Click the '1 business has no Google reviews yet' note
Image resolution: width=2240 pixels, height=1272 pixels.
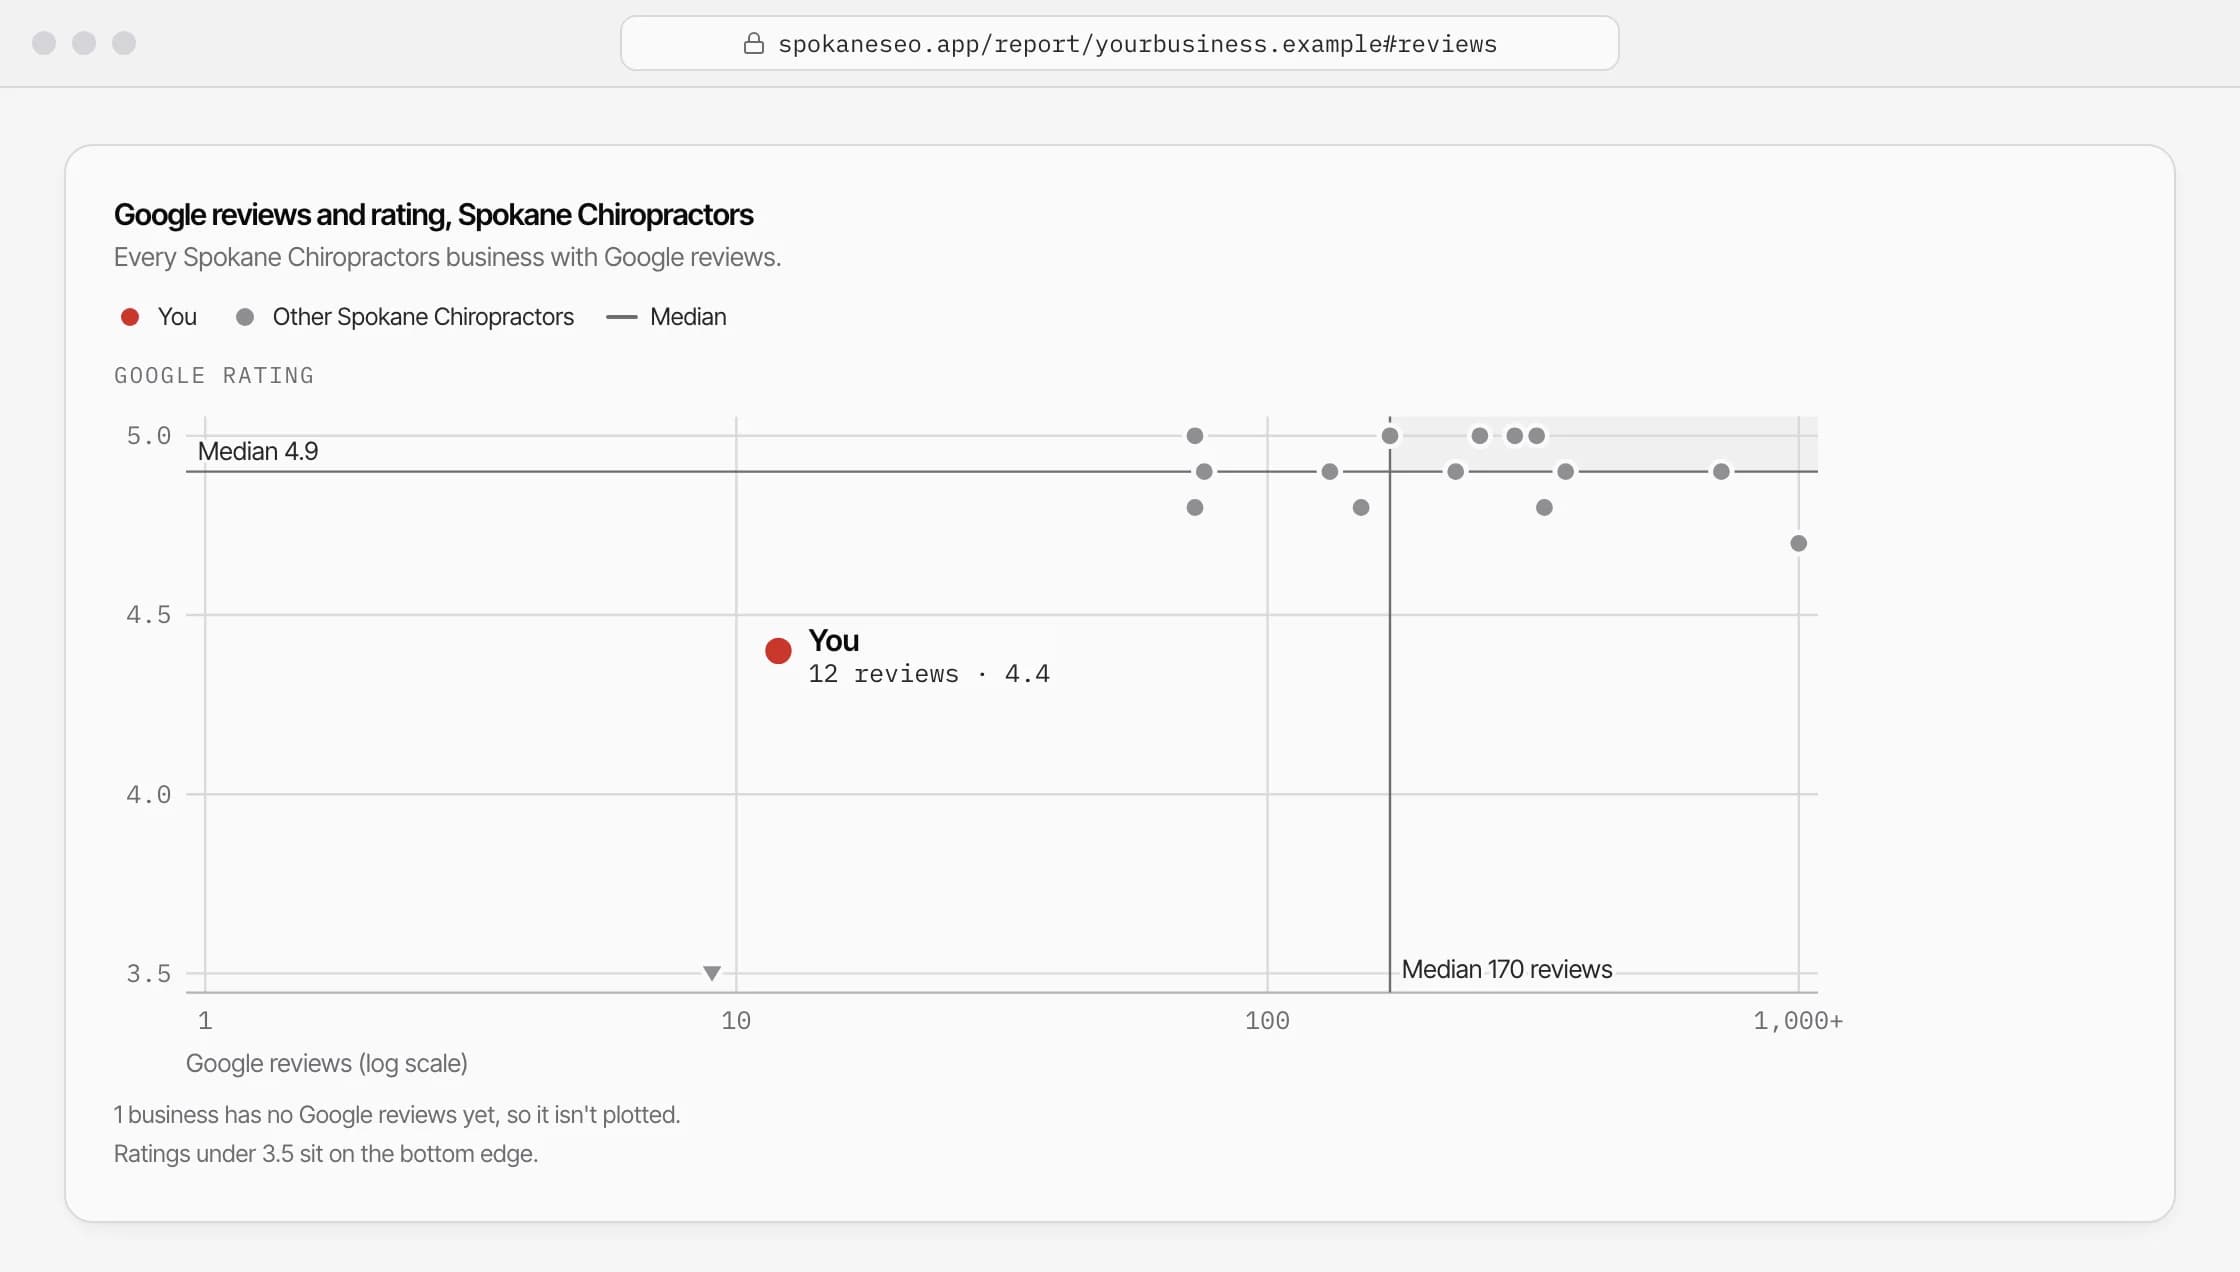click(x=397, y=1115)
